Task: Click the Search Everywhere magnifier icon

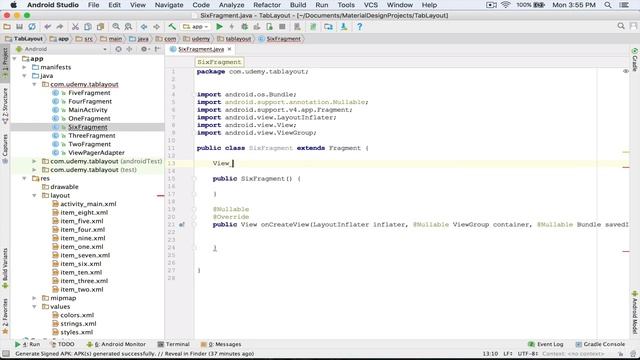Action: coord(621,26)
